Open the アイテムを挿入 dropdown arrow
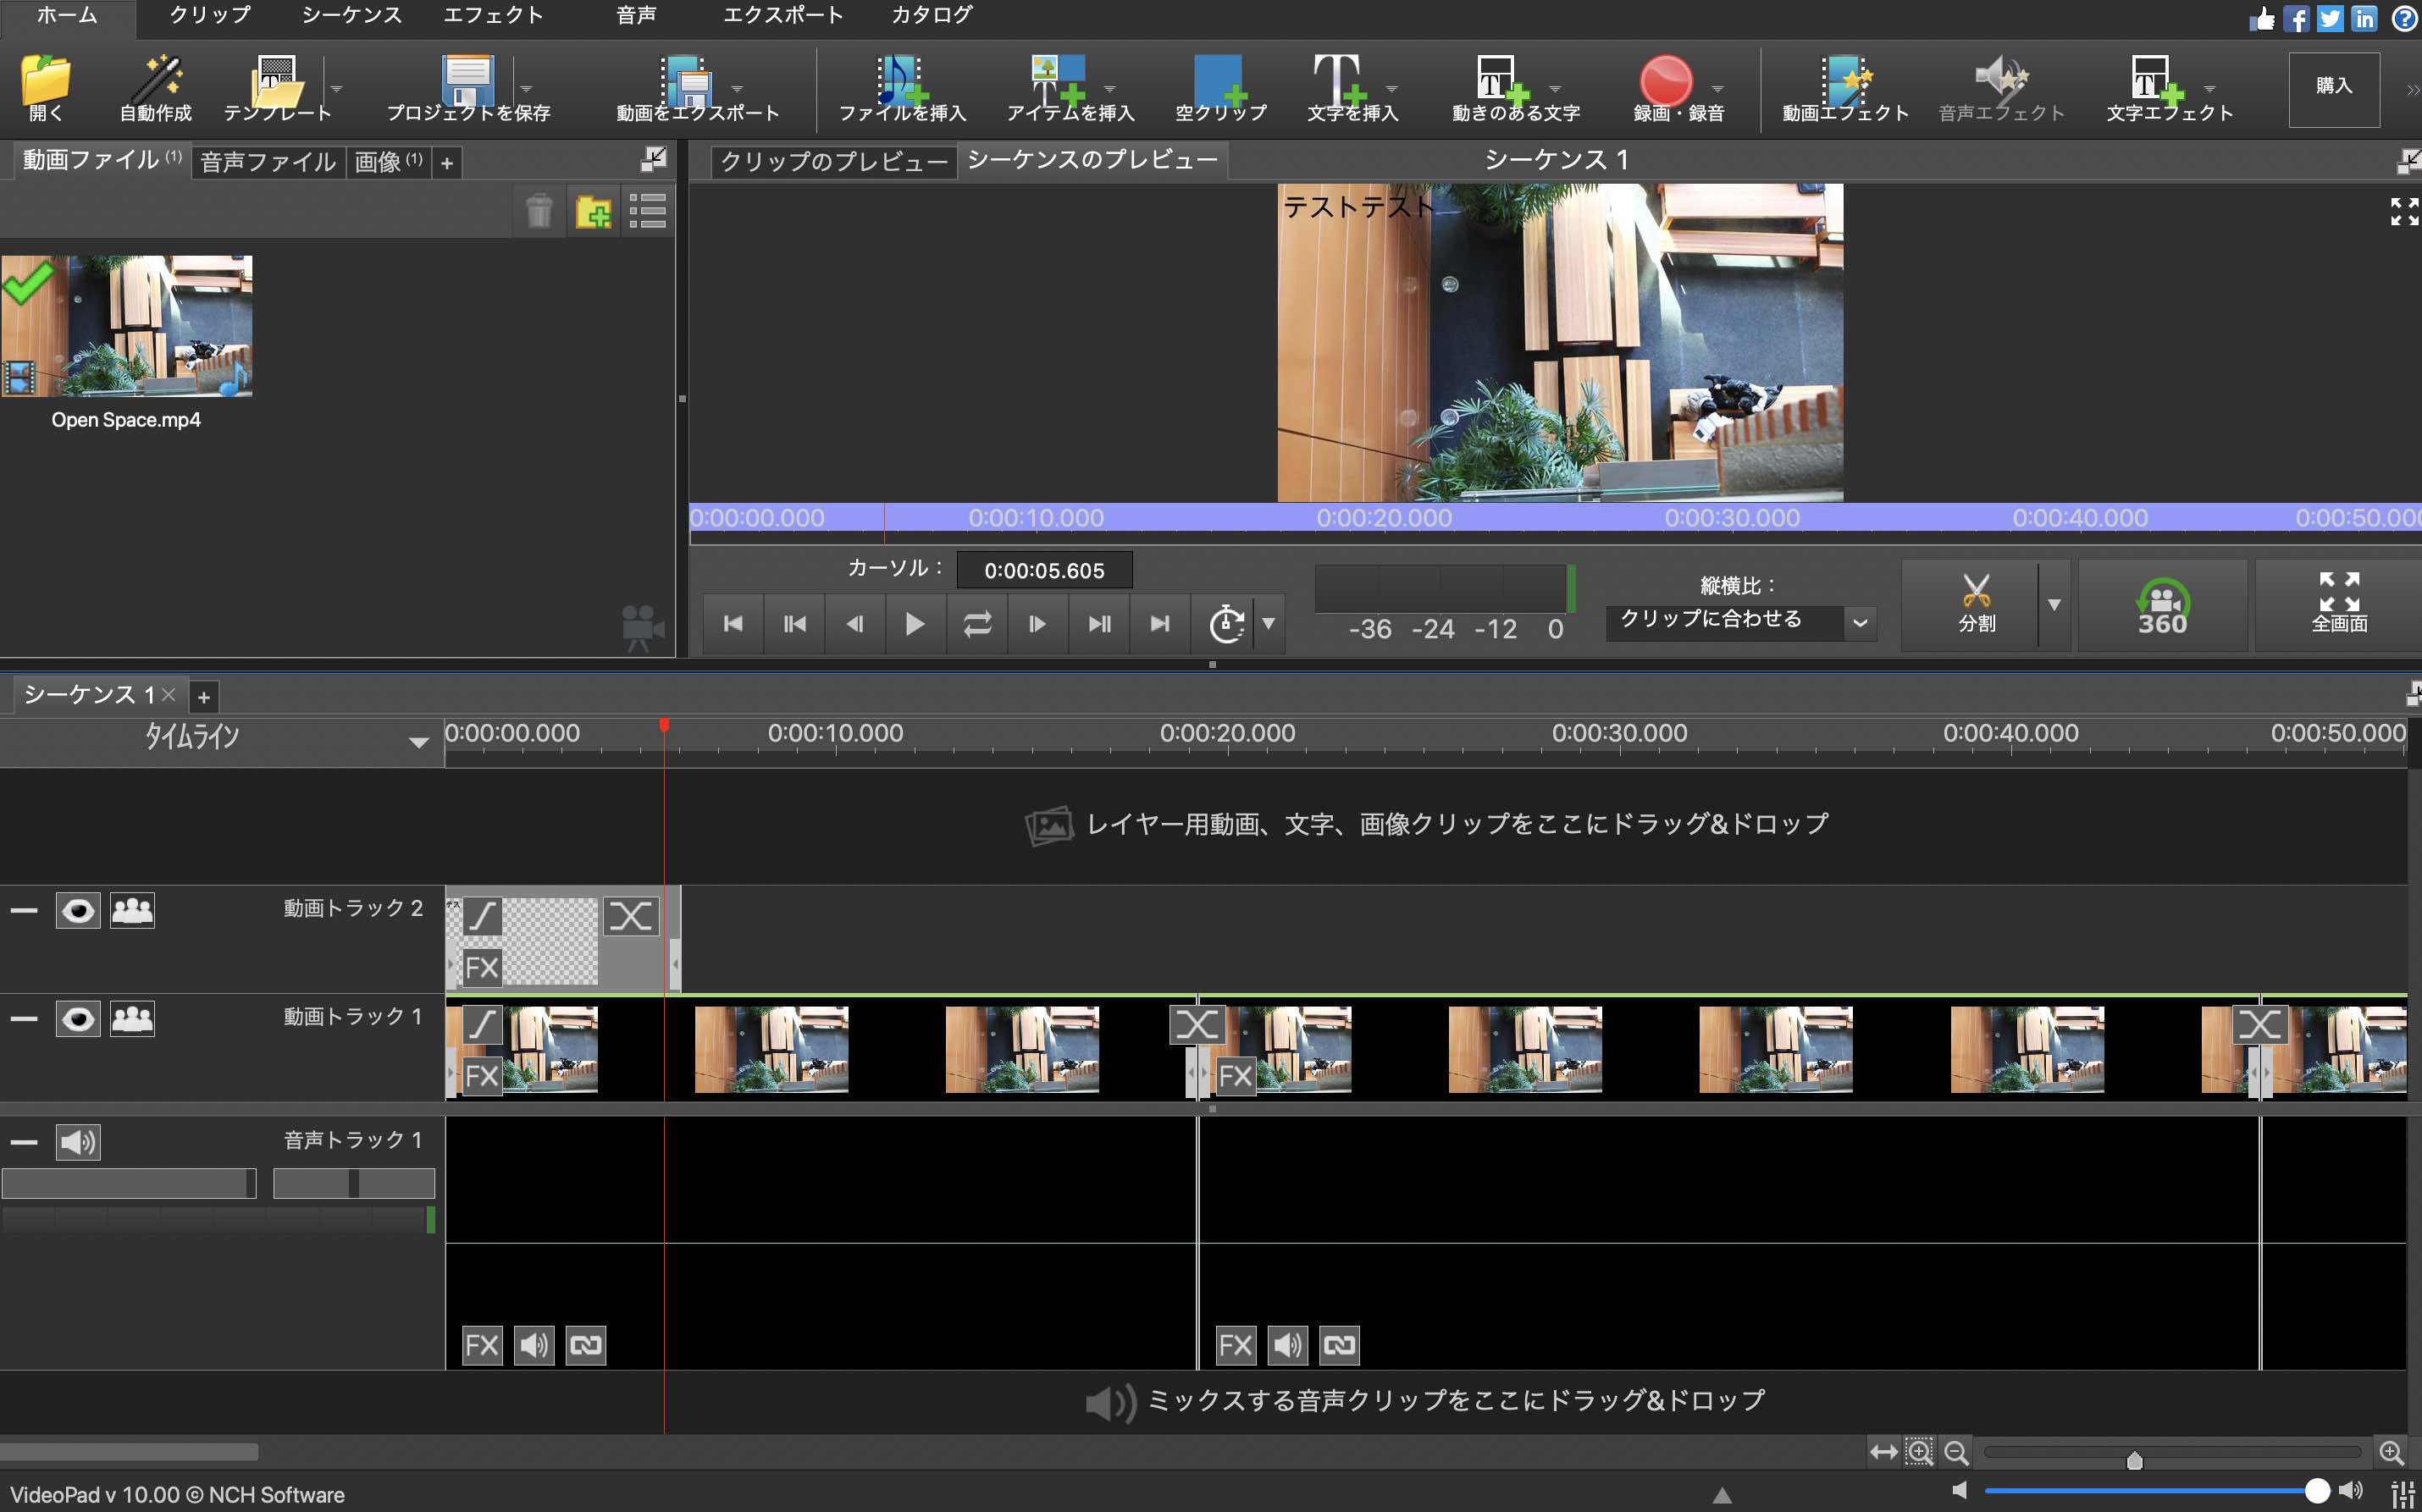This screenshot has width=2422, height=1512. [x=1109, y=88]
